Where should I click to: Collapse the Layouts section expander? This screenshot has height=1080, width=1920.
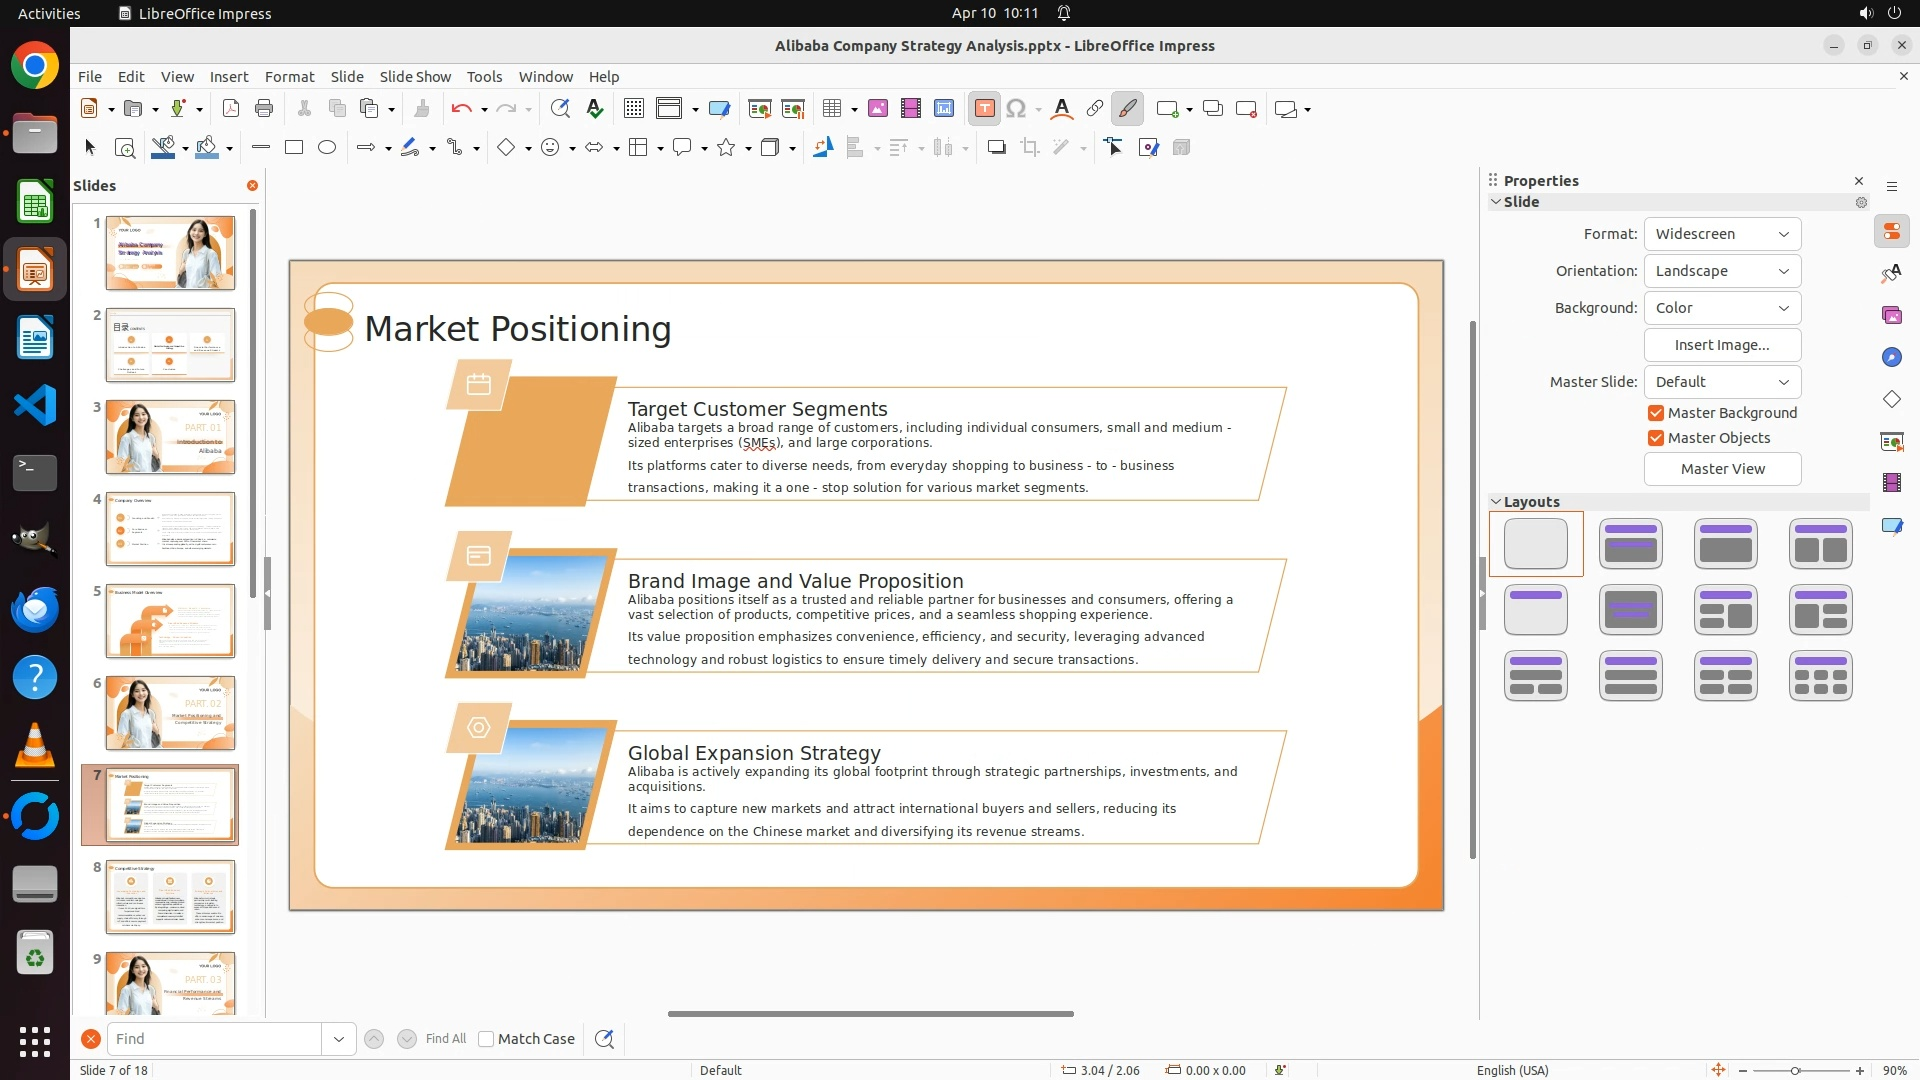[x=1497, y=502]
